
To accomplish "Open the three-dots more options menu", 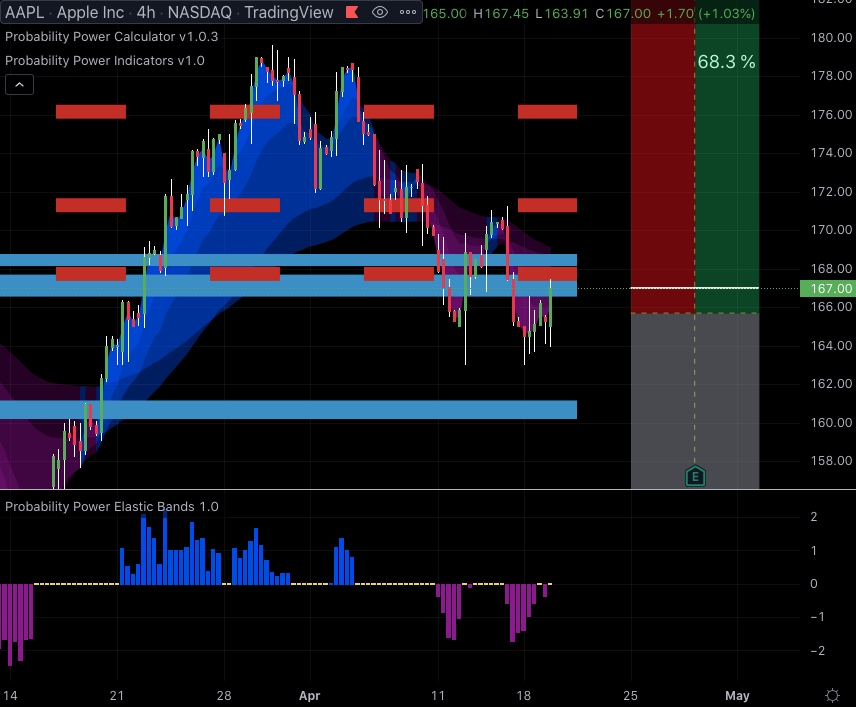I will click(x=407, y=13).
